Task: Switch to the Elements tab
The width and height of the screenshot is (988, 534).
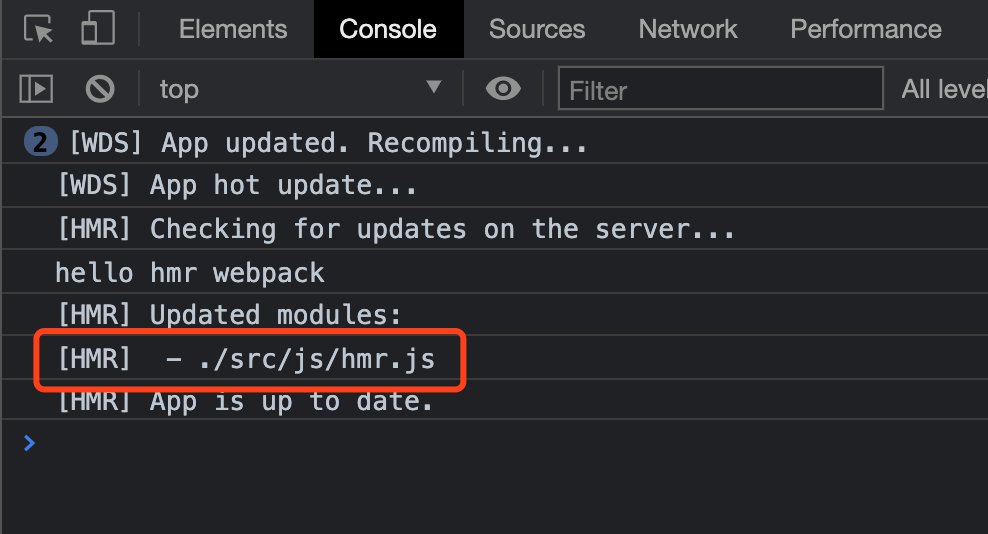Action: click(x=233, y=29)
